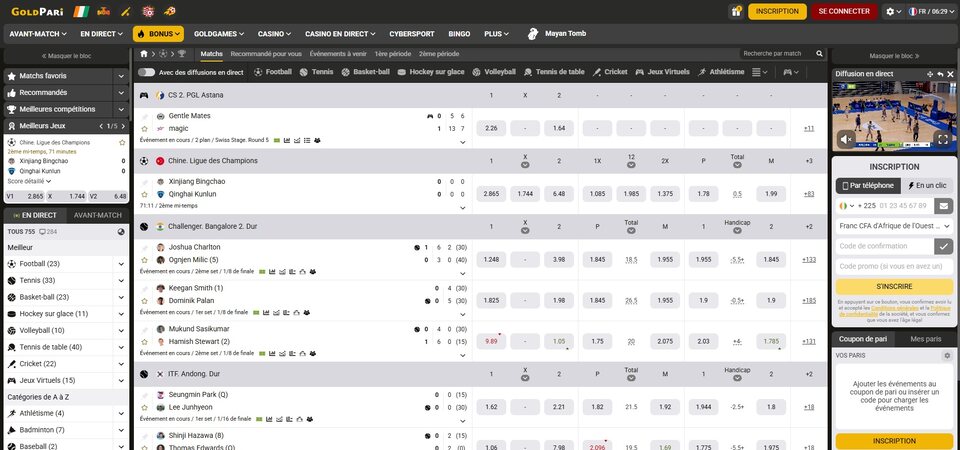The height and width of the screenshot is (450, 960).
Task: Favorite the Mukund Sasikumar vs Hamish Stewart star
Action: click(x=144, y=342)
